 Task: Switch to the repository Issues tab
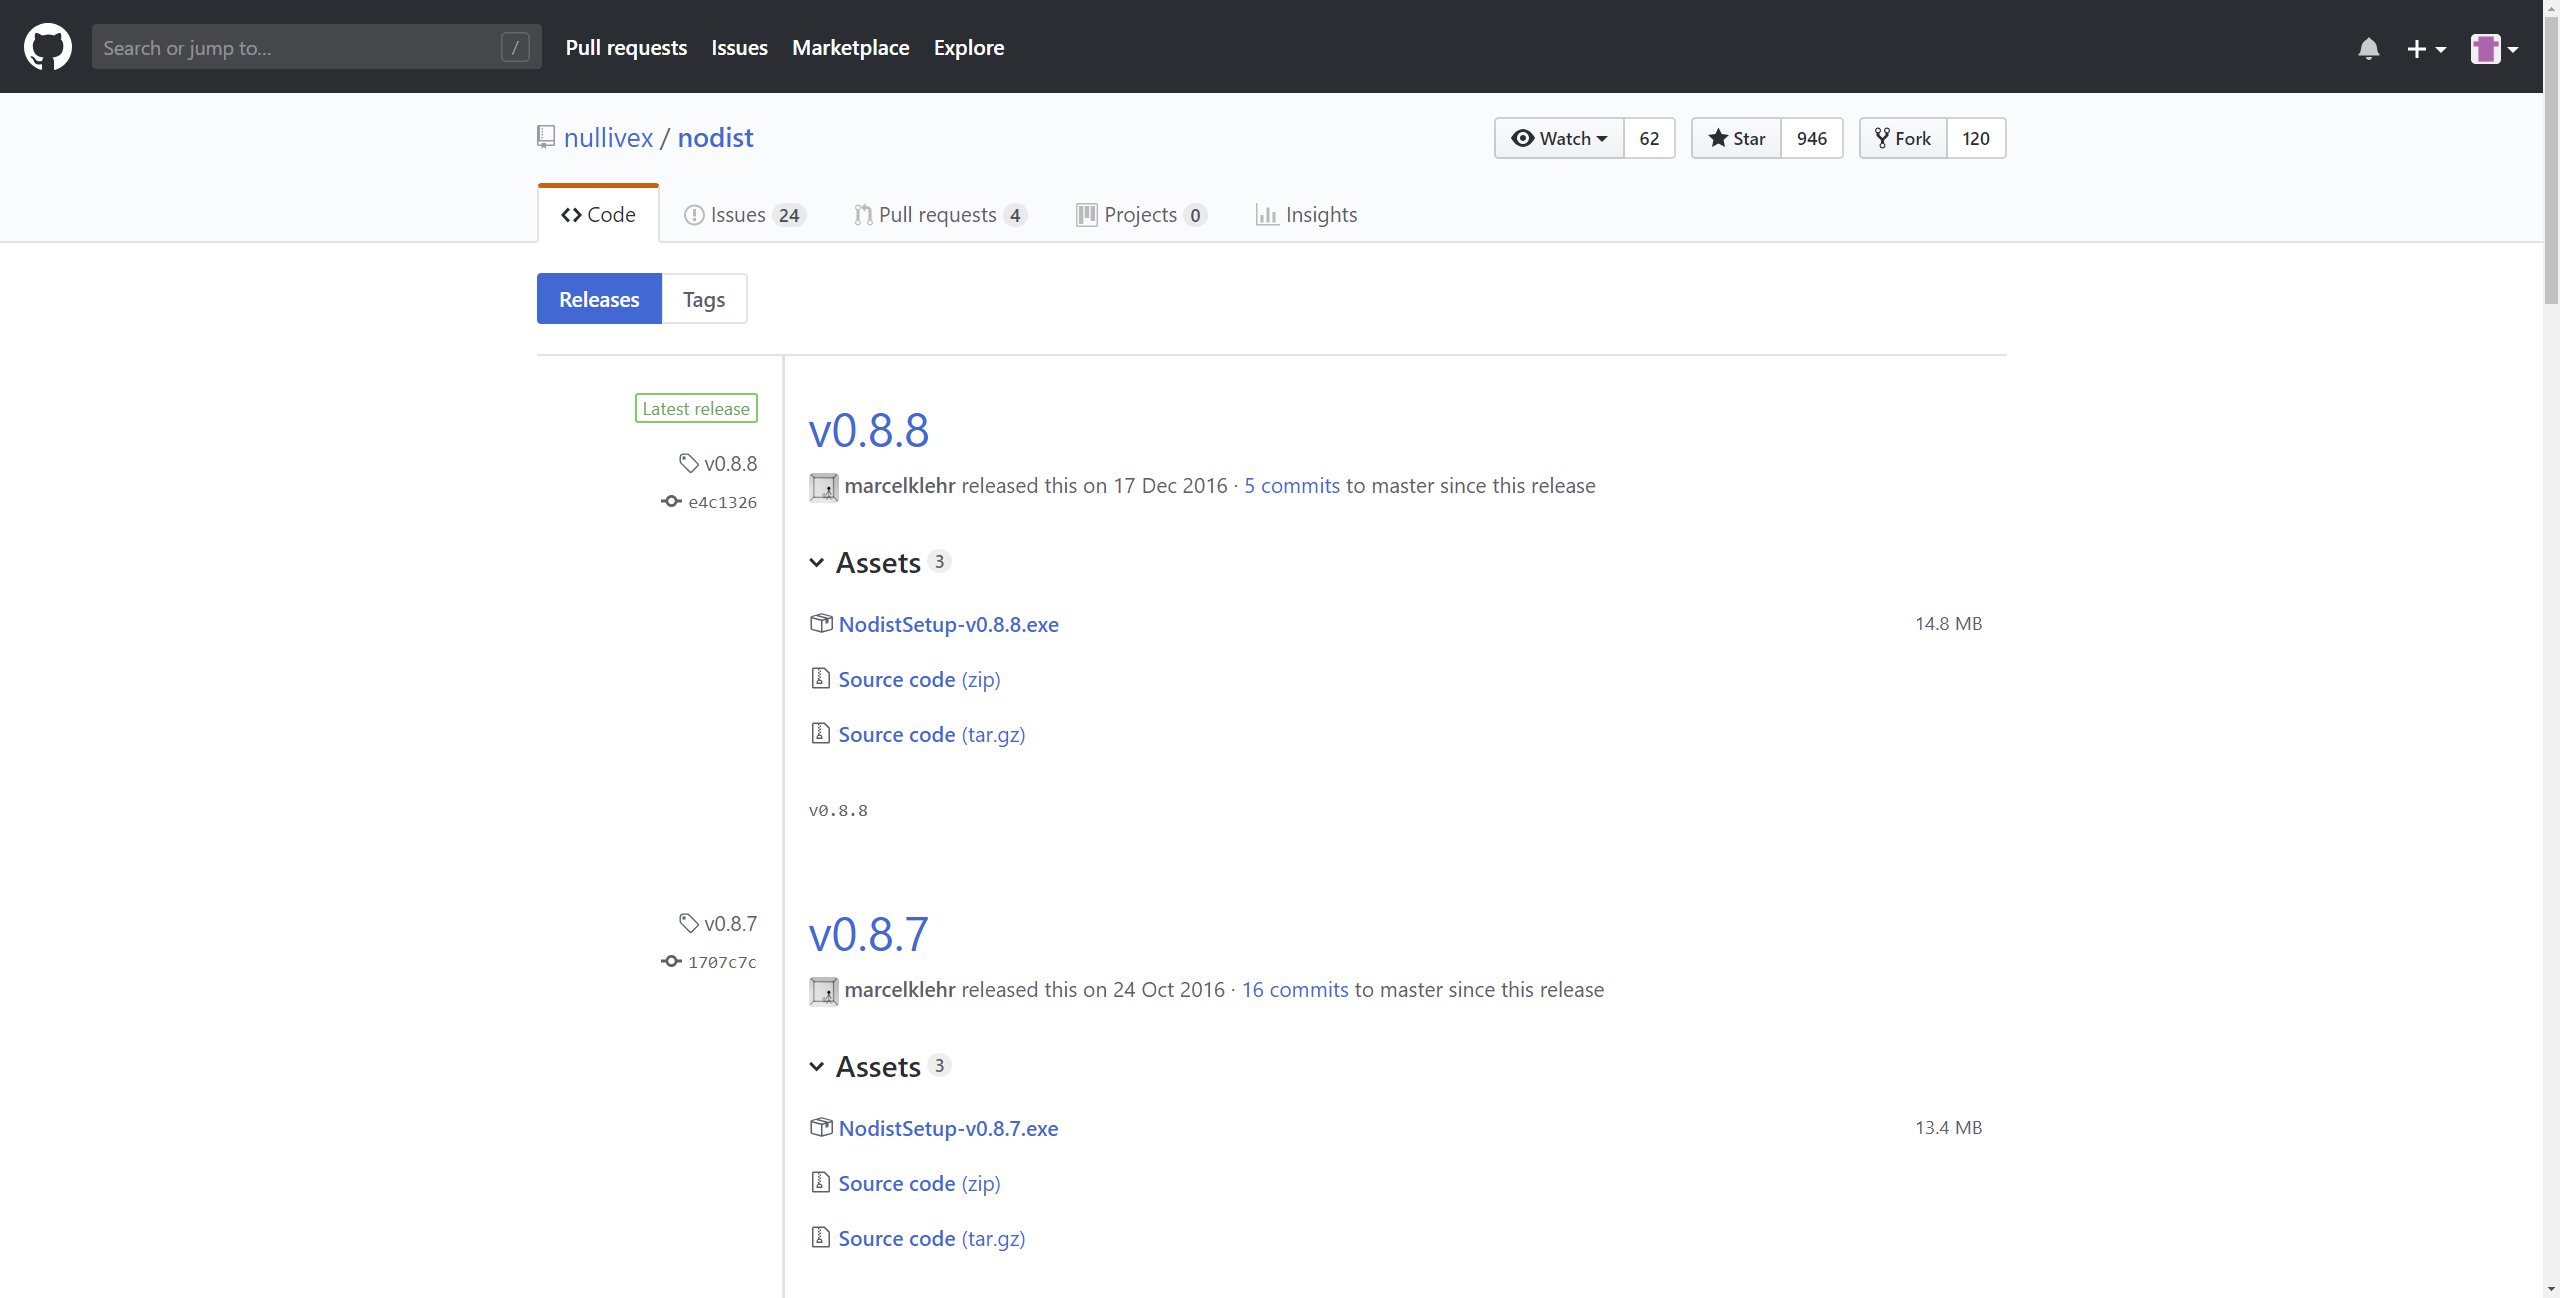pos(744,214)
